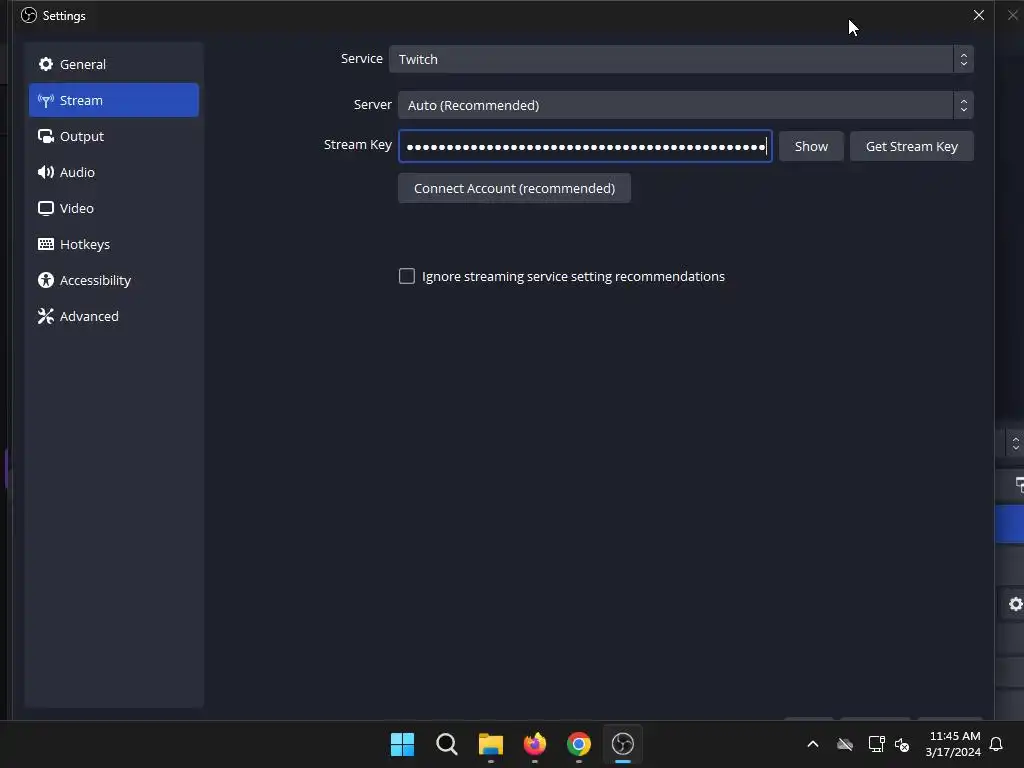
Task: Click the General gear icon
Action: click(46, 64)
